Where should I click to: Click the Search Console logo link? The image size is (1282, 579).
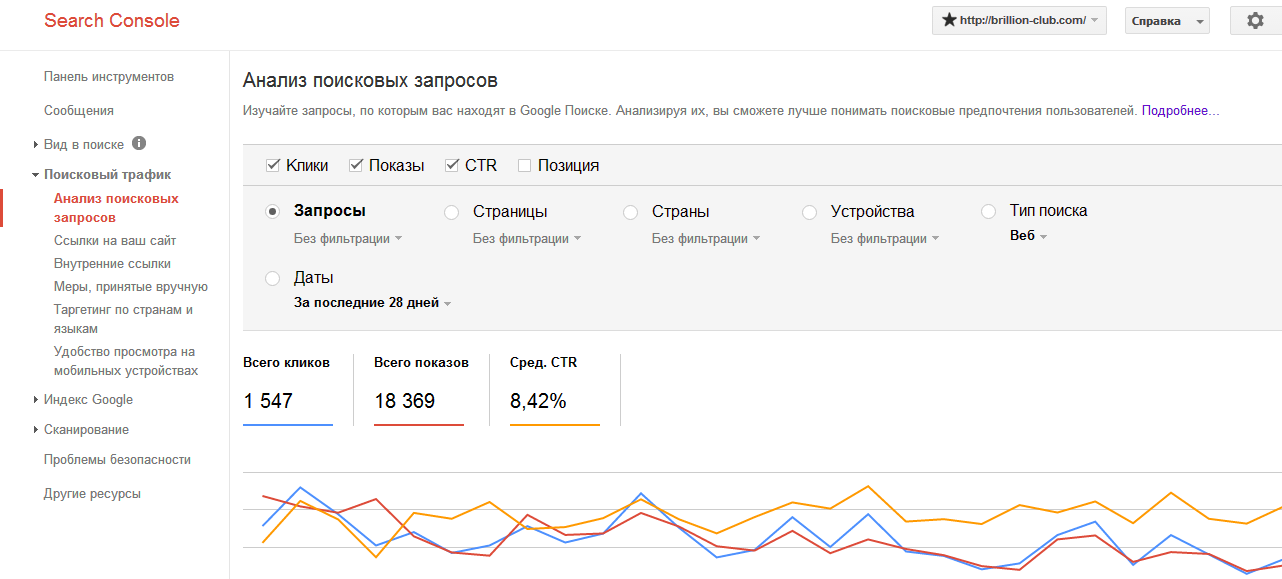pos(112,21)
